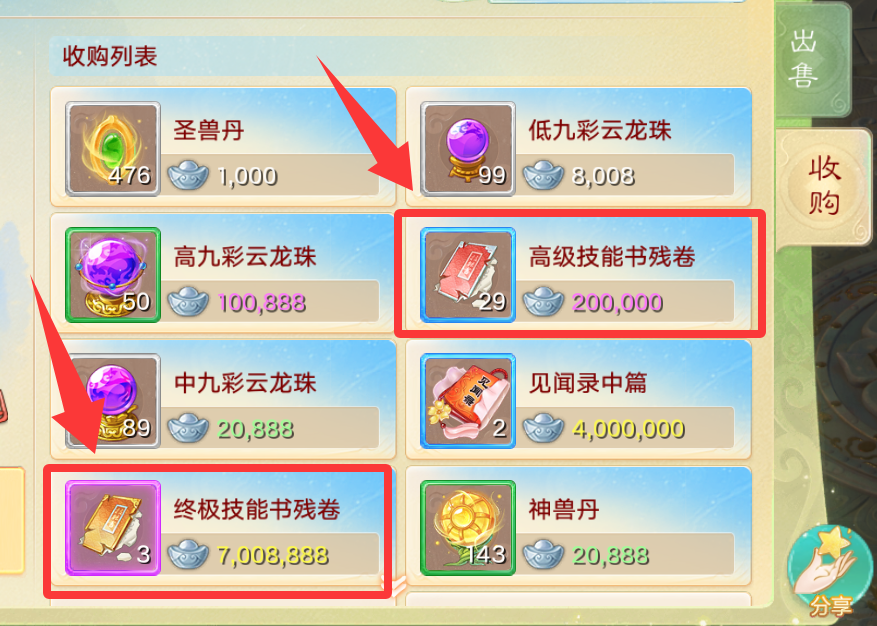
Task: Open the 分享 share hand icon
Action: tap(826, 571)
